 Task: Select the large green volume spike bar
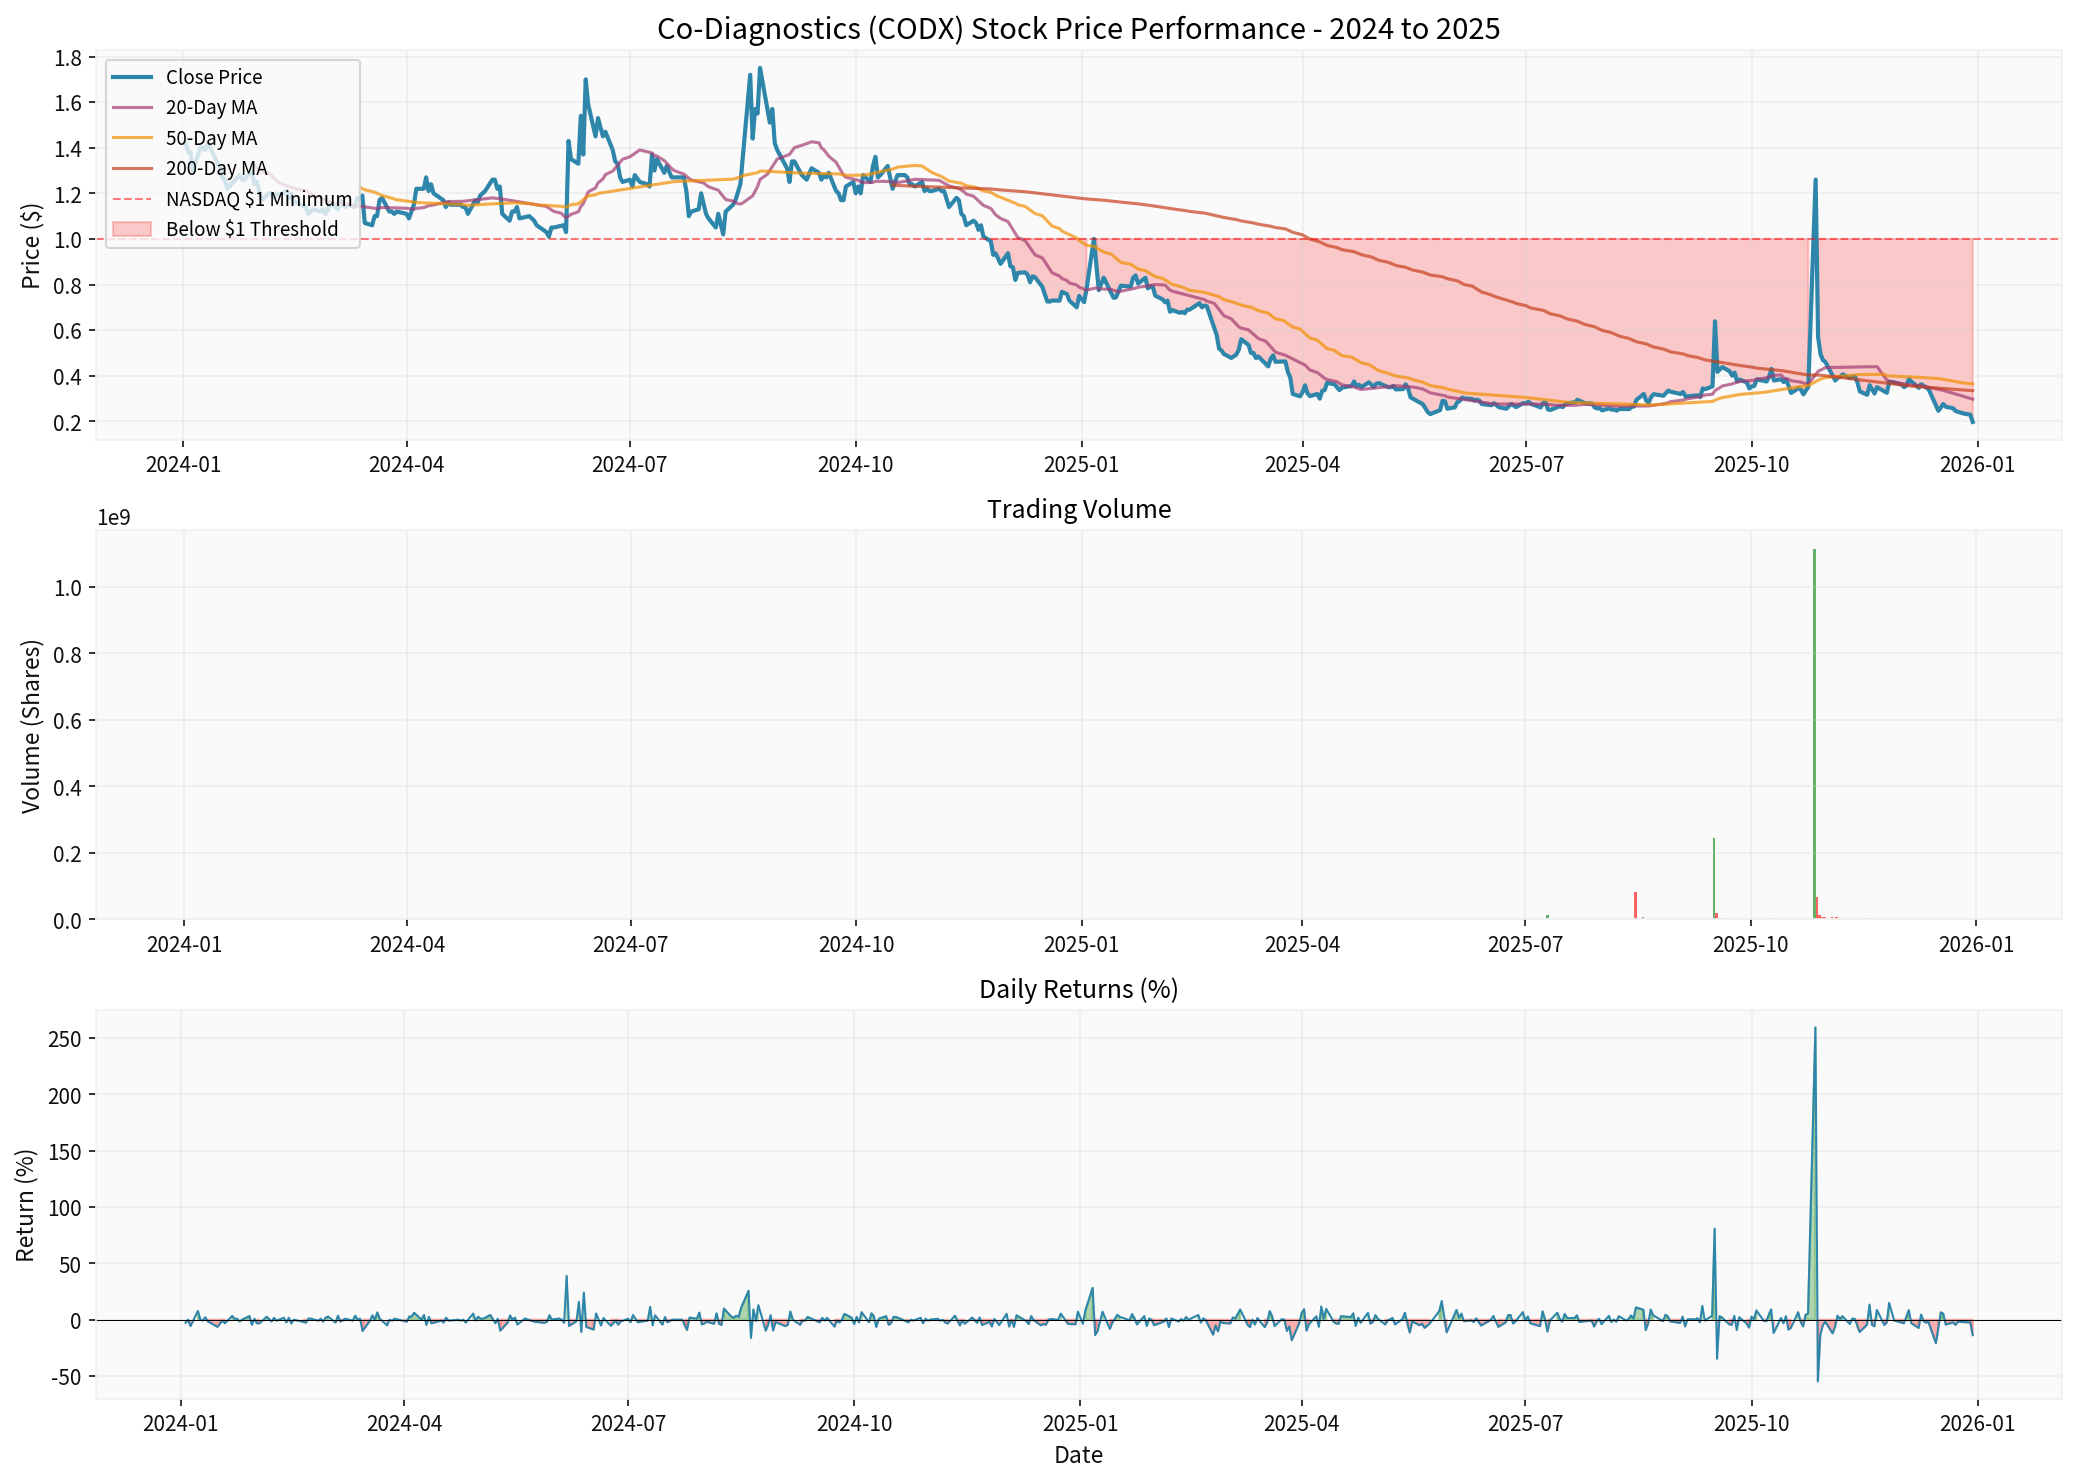pyautogui.click(x=1815, y=700)
